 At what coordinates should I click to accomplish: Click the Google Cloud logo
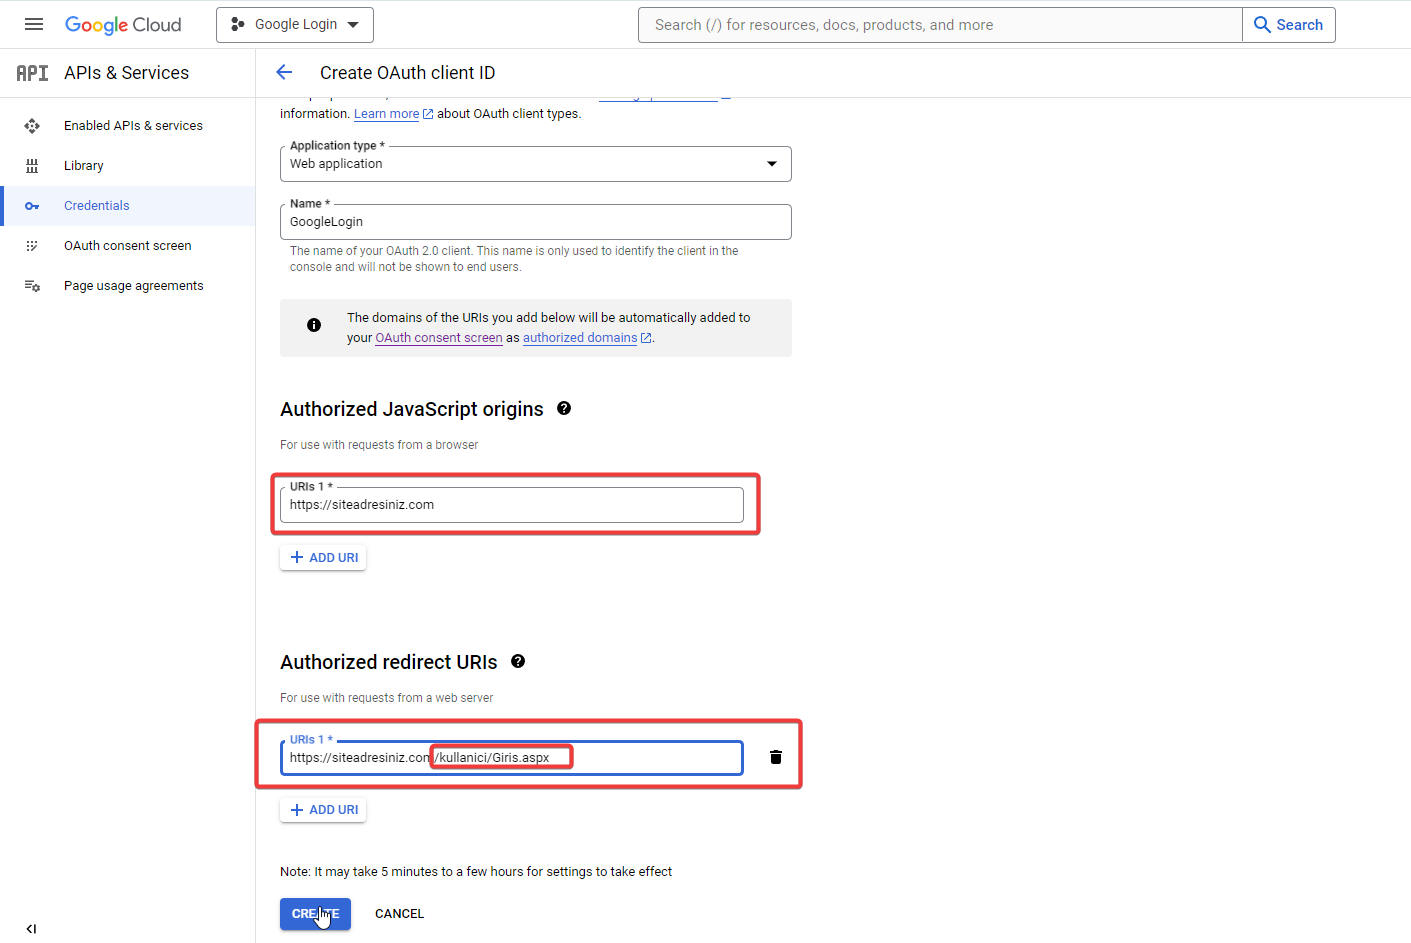(123, 25)
